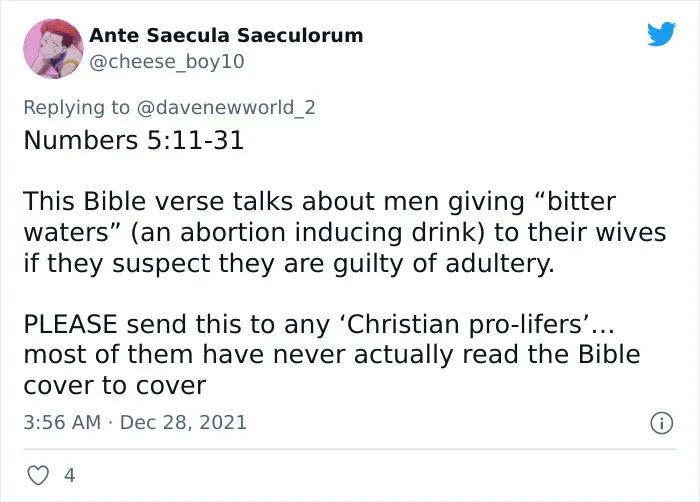
Task: Select the Dec 28, 2021 date
Action: pyautogui.click(x=183, y=423)
